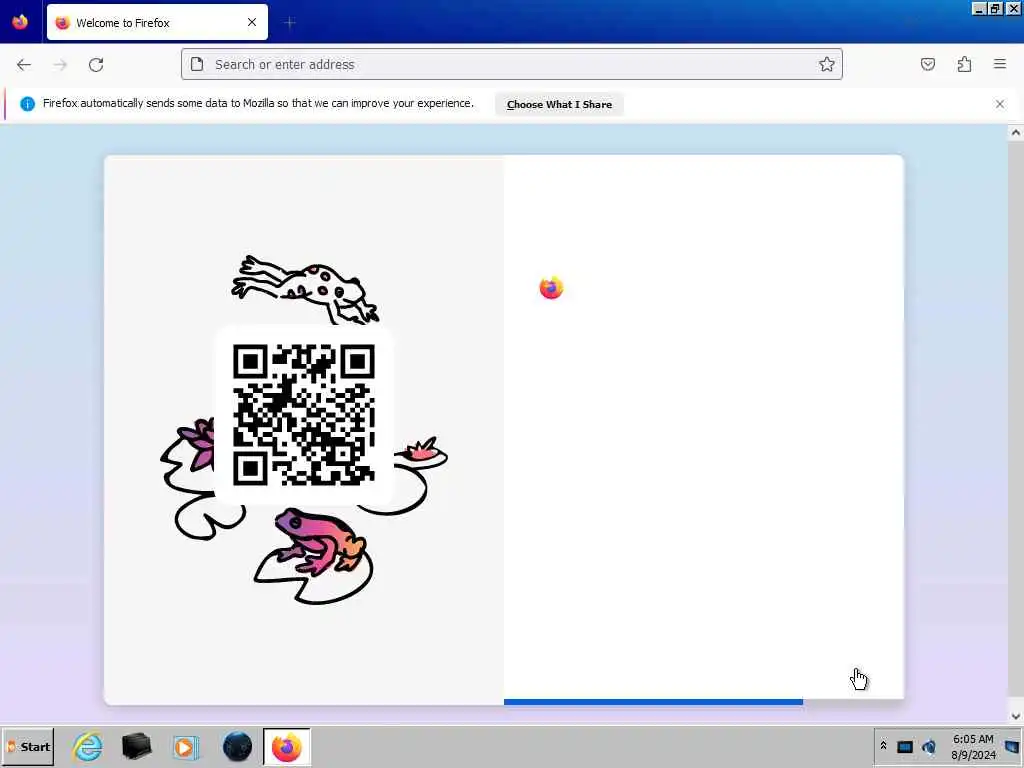Click the scrollbar down arrow

point(1016,716)
